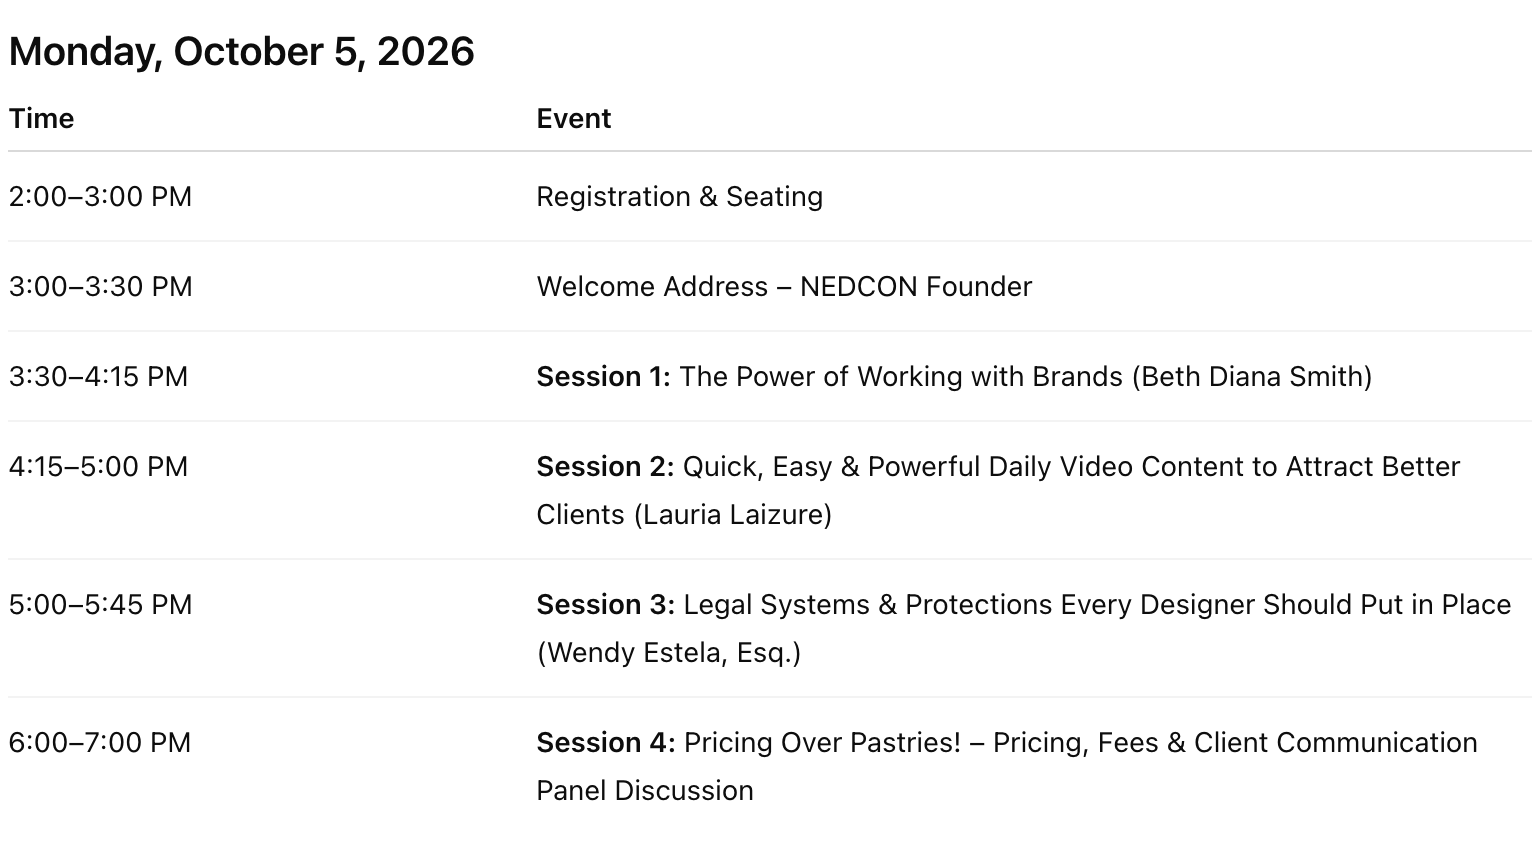Click the 3:00–3:30 PM time cell
This screenshot has width=1532, height=862.
click(100, 286)
